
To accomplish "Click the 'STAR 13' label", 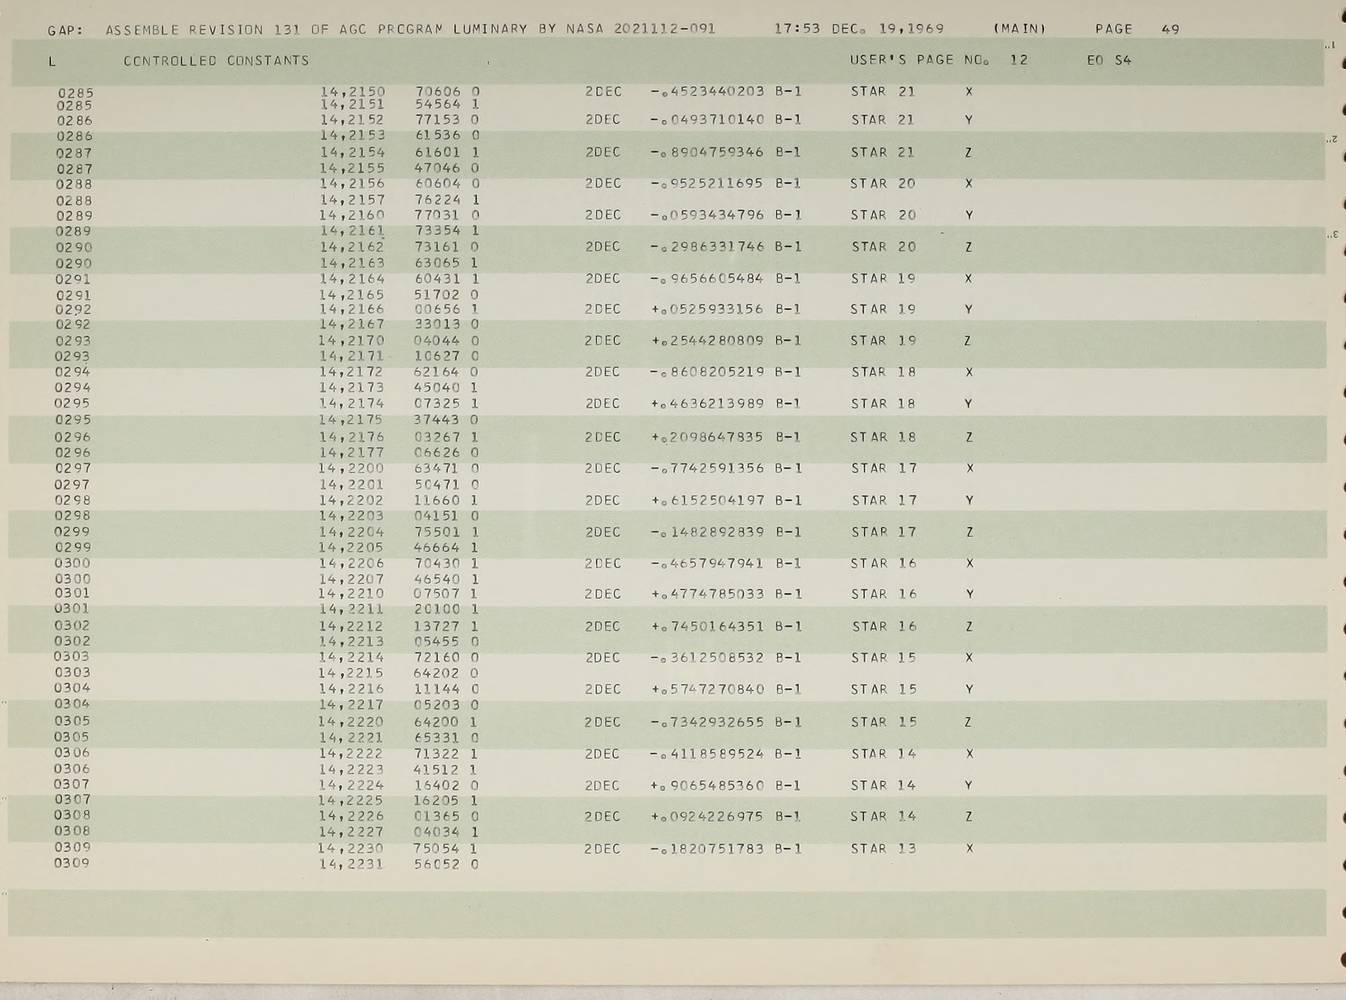I will (883, 848).
